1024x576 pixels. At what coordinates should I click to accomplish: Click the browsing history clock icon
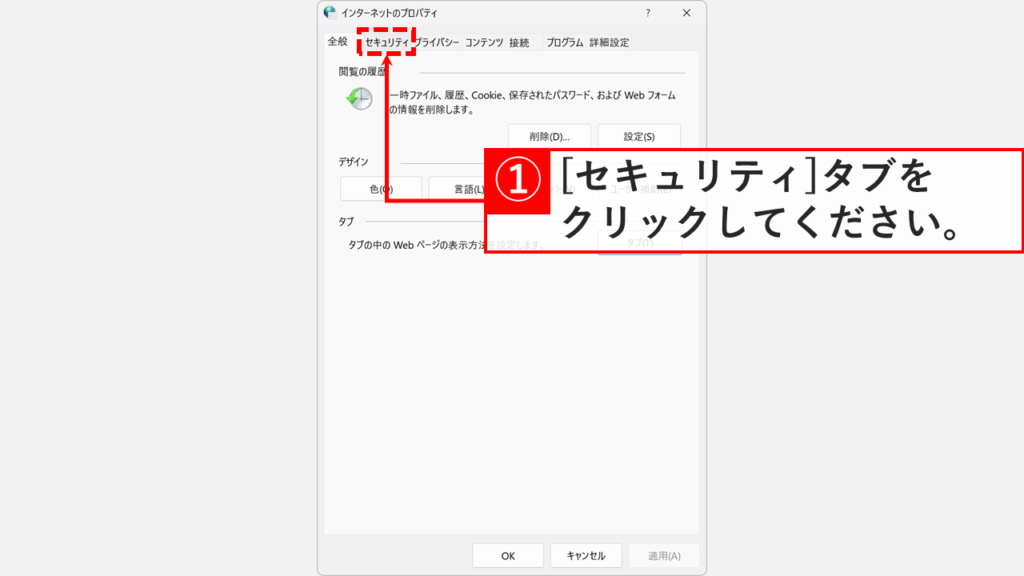[358, 98]
